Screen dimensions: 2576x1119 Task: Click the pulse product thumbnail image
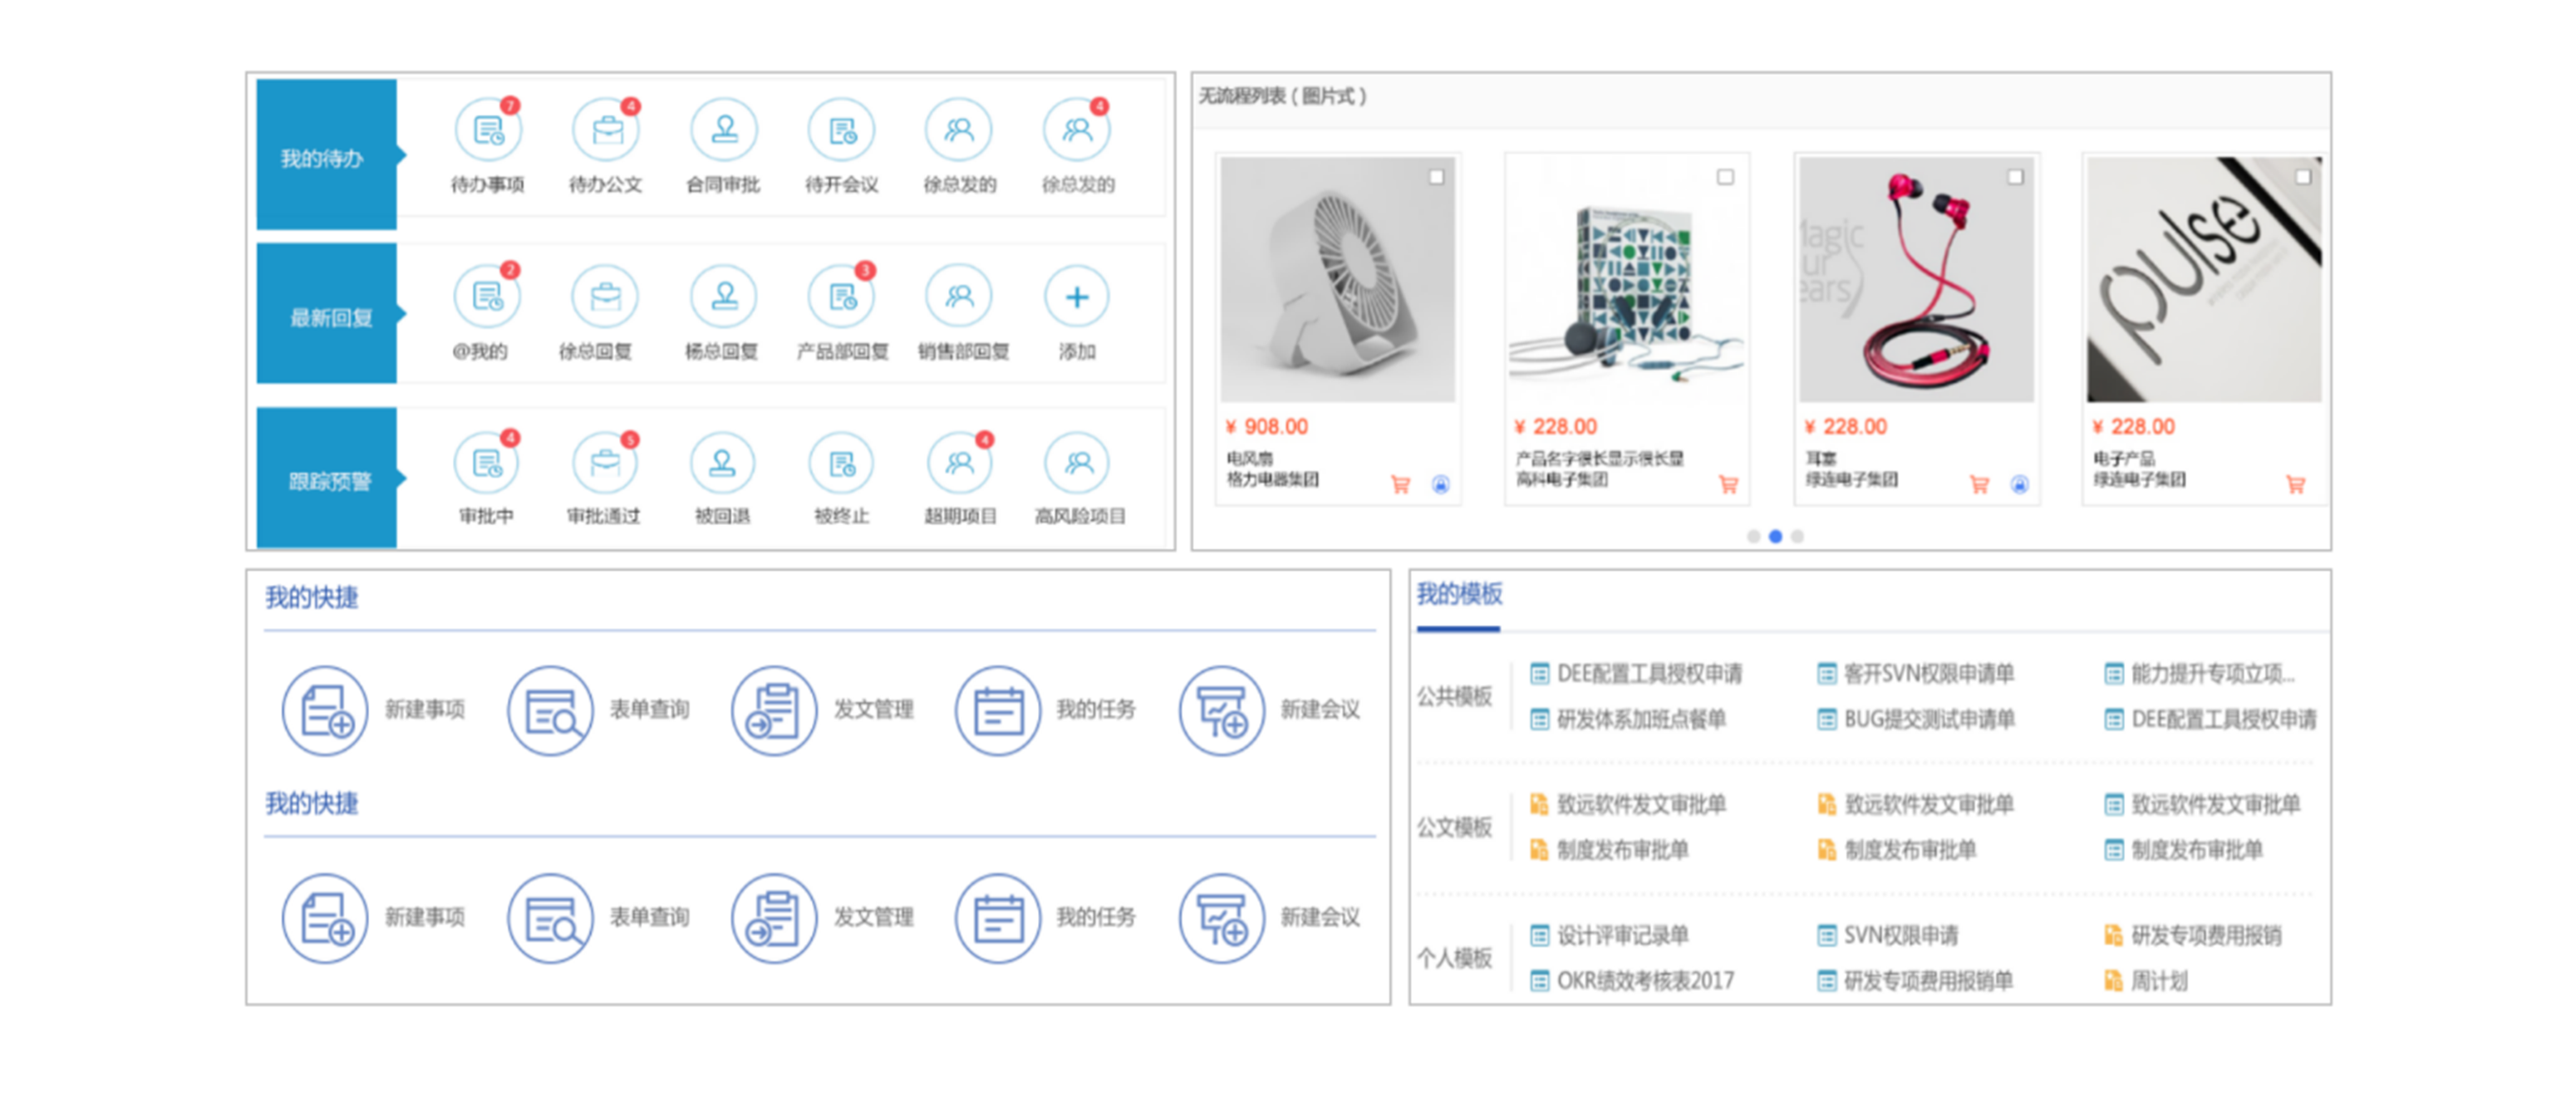(2204, 280)
